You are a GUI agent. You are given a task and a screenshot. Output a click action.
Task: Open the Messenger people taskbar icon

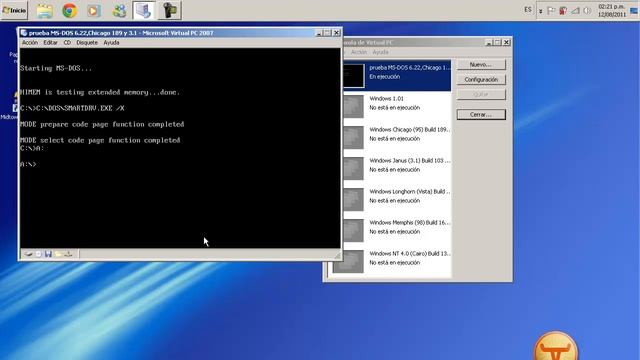click(x=119, y=11)
